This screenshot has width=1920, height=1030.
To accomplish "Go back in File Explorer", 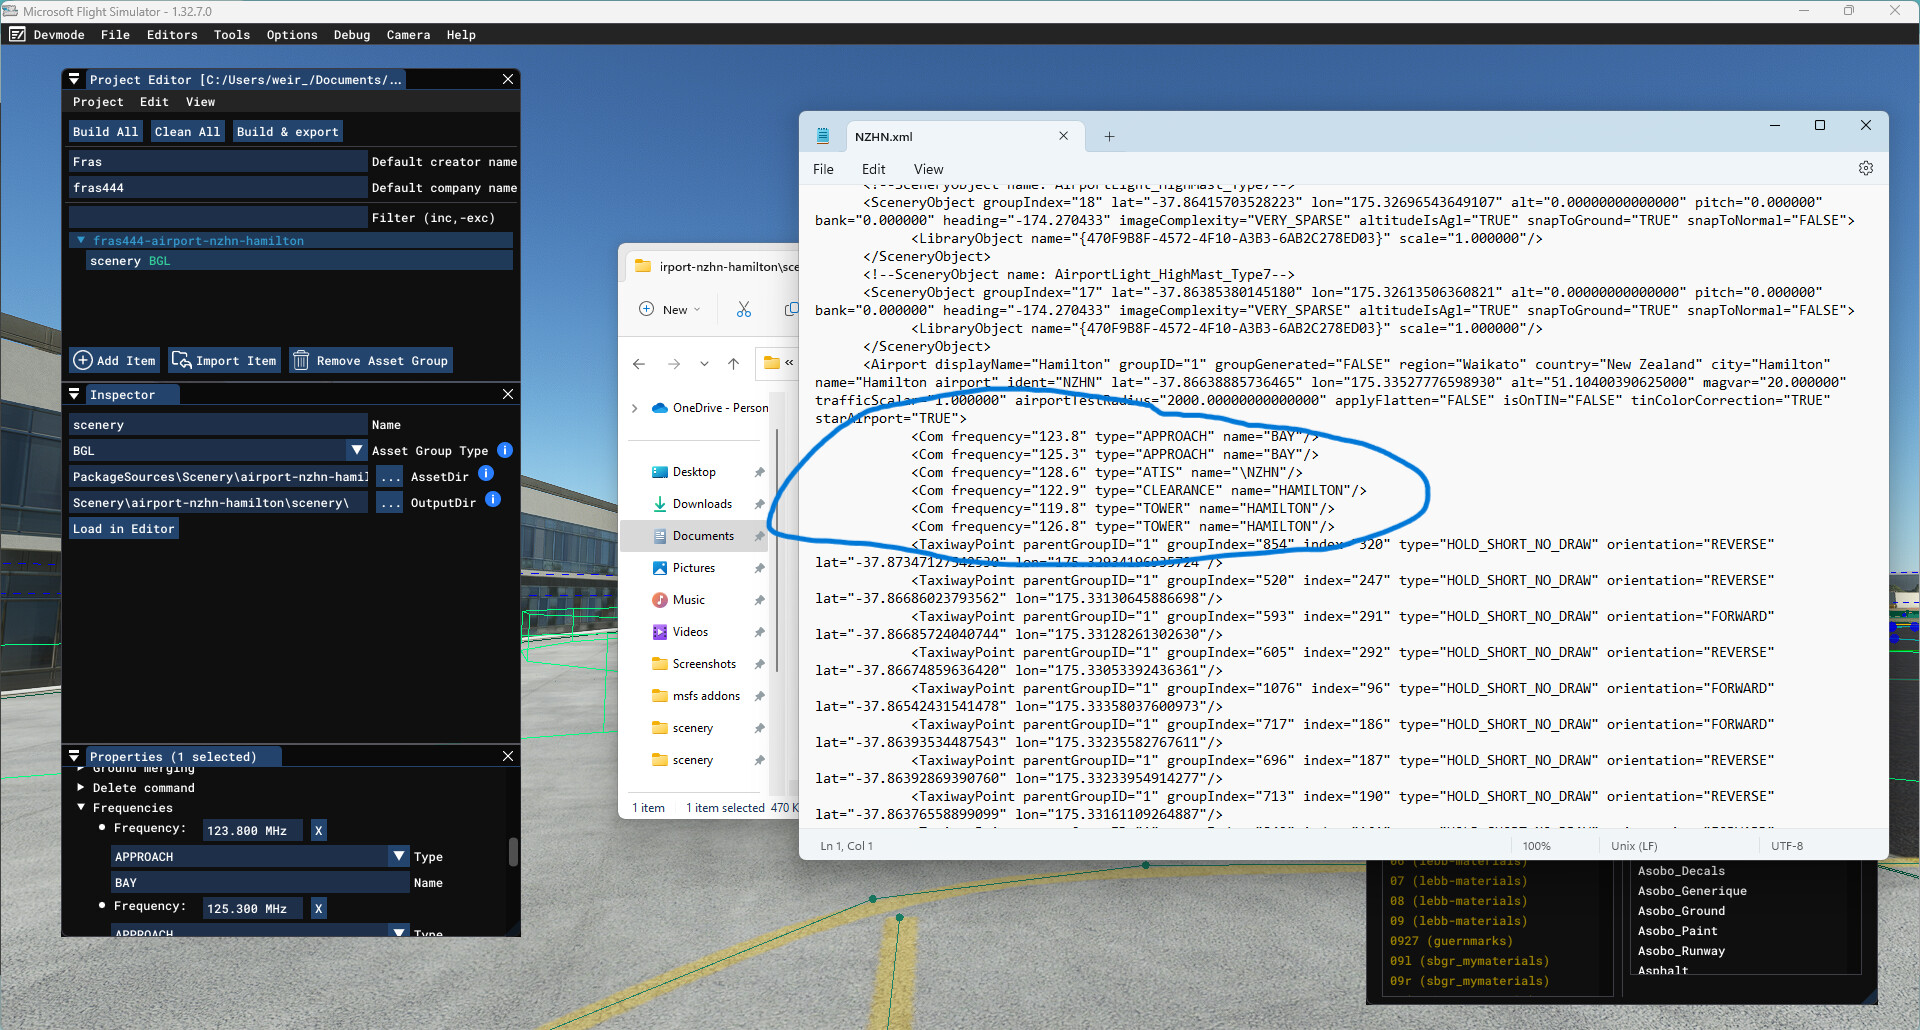I will [x=639, y=363].
